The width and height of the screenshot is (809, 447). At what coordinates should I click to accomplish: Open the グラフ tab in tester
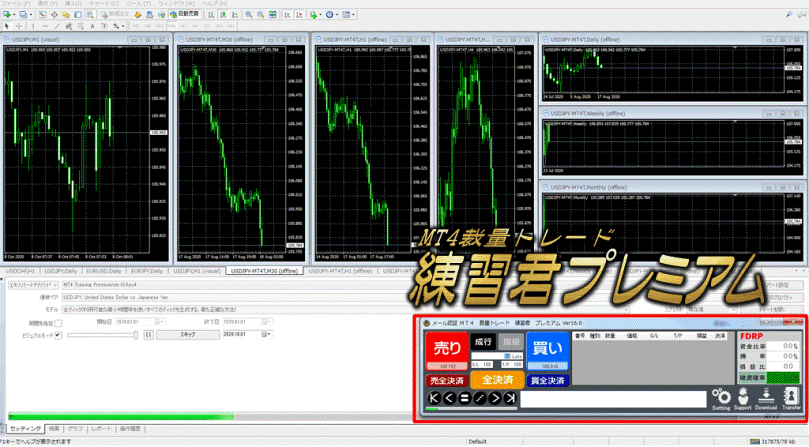pyautogui.click(x=76, y=427)
